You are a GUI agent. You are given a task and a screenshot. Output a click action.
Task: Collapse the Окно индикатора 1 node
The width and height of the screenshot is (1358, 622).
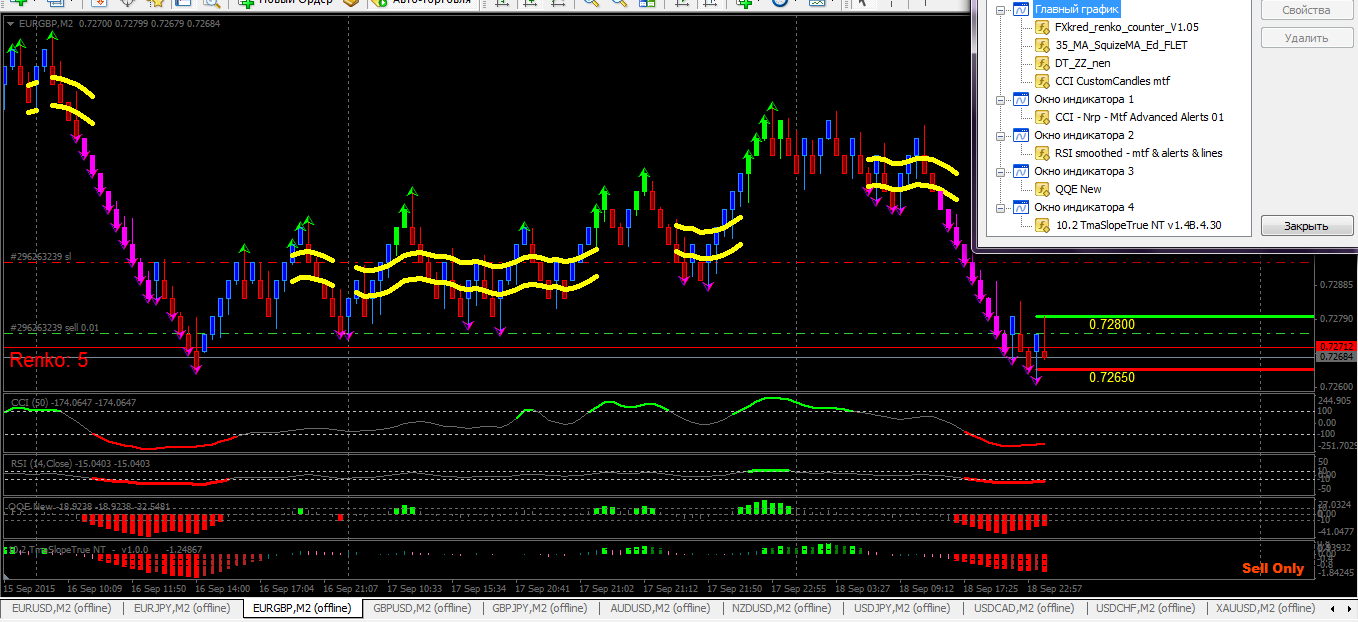click(1000, 99)
